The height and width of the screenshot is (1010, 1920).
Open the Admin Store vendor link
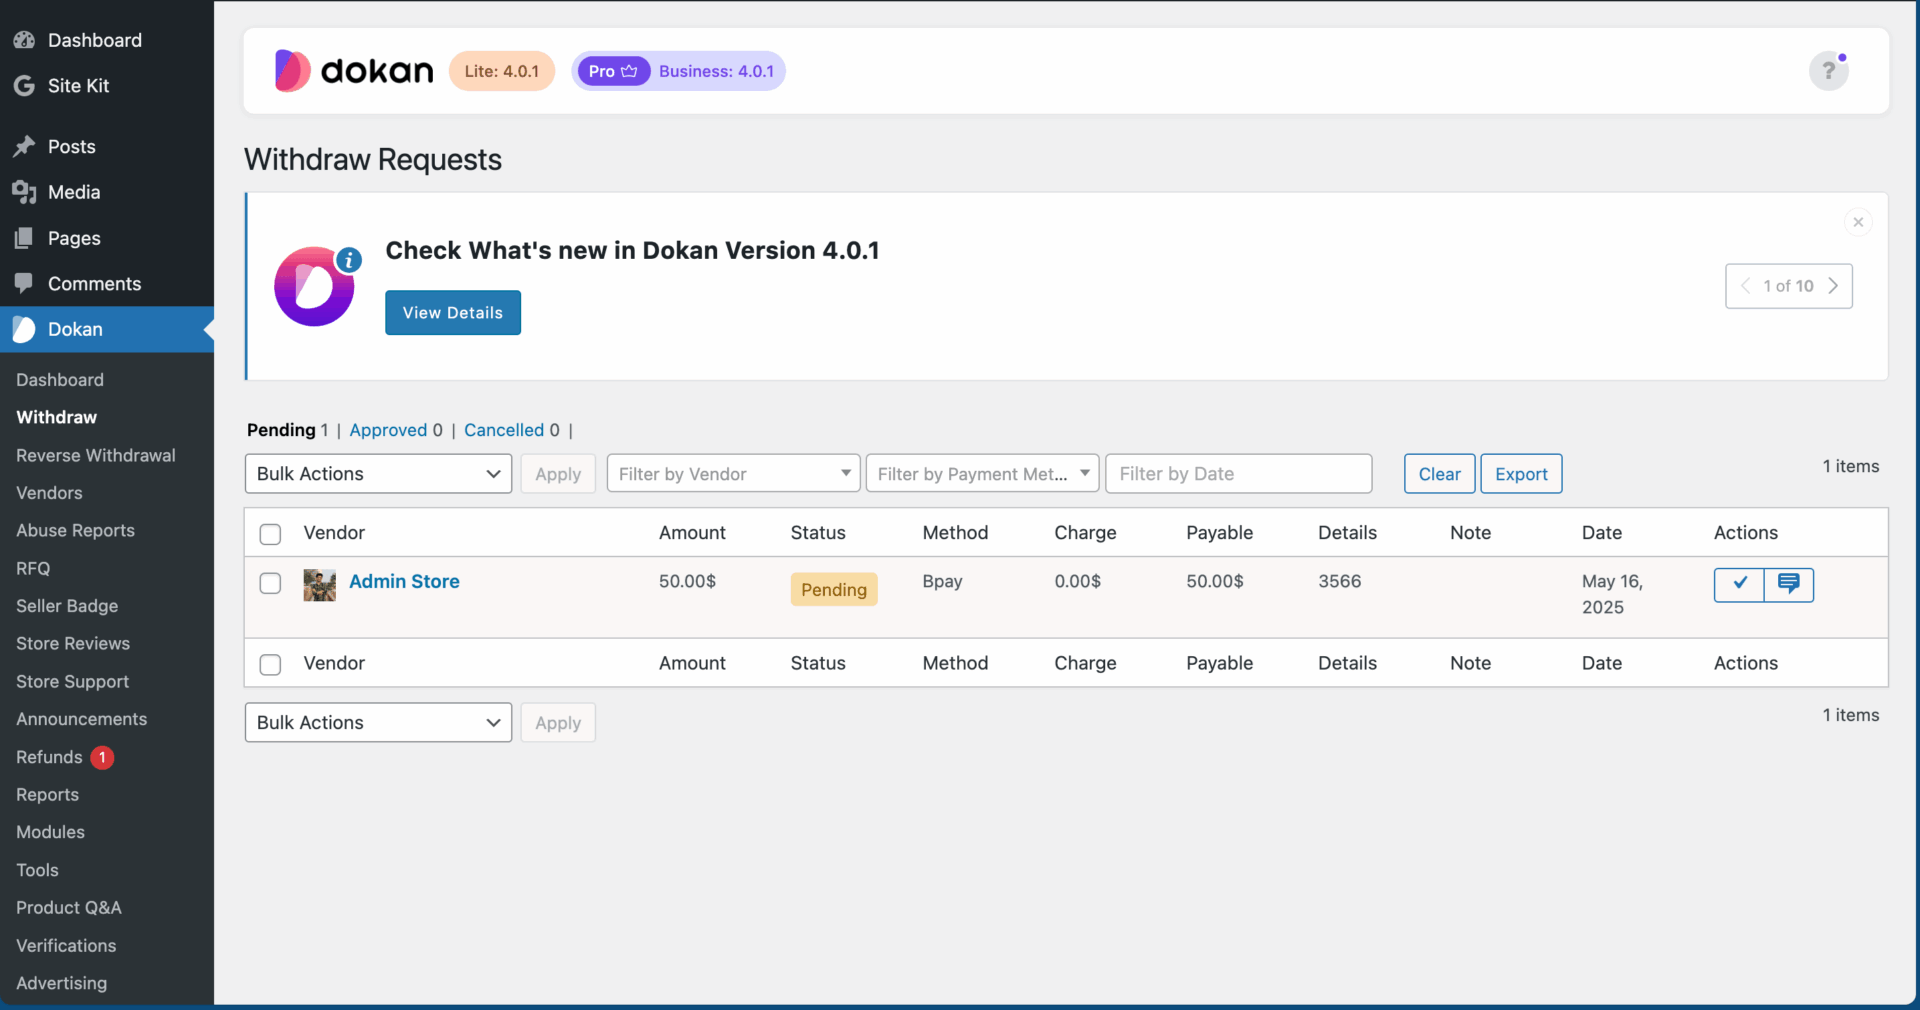click(404, 582)
